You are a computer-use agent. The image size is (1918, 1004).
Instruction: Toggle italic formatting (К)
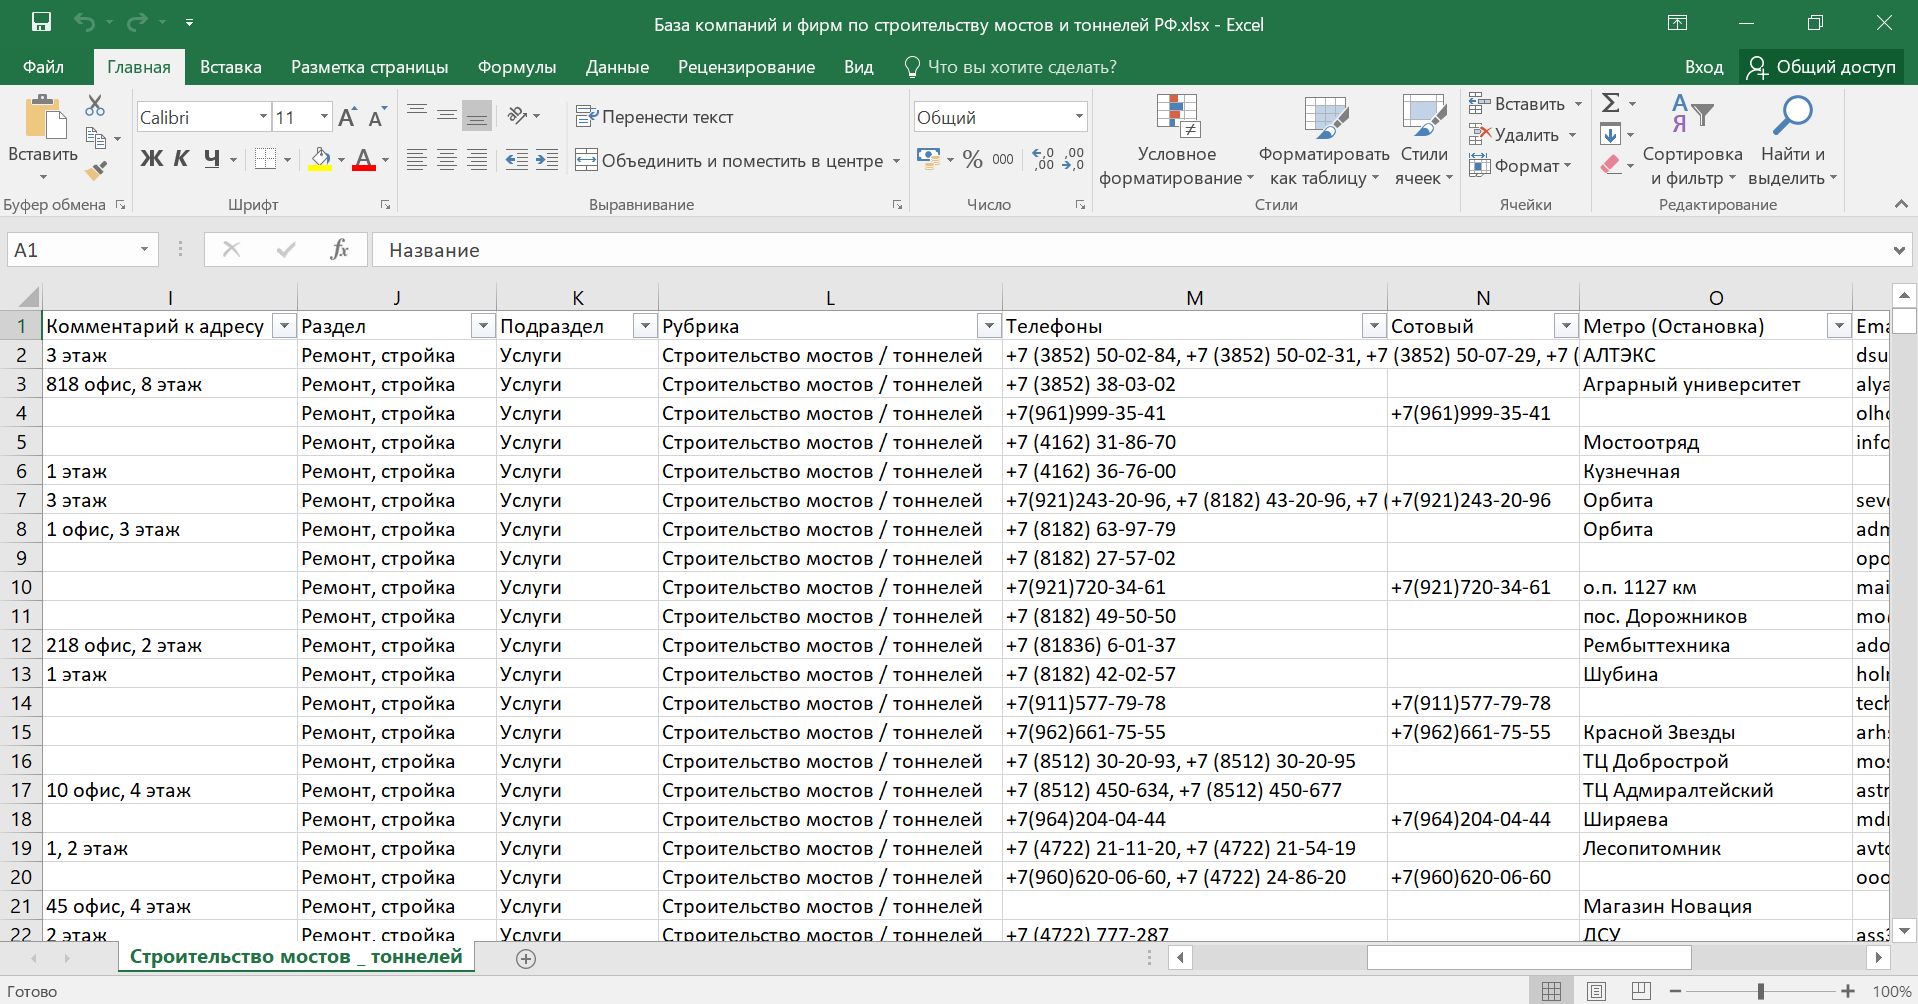pos(181,159)
